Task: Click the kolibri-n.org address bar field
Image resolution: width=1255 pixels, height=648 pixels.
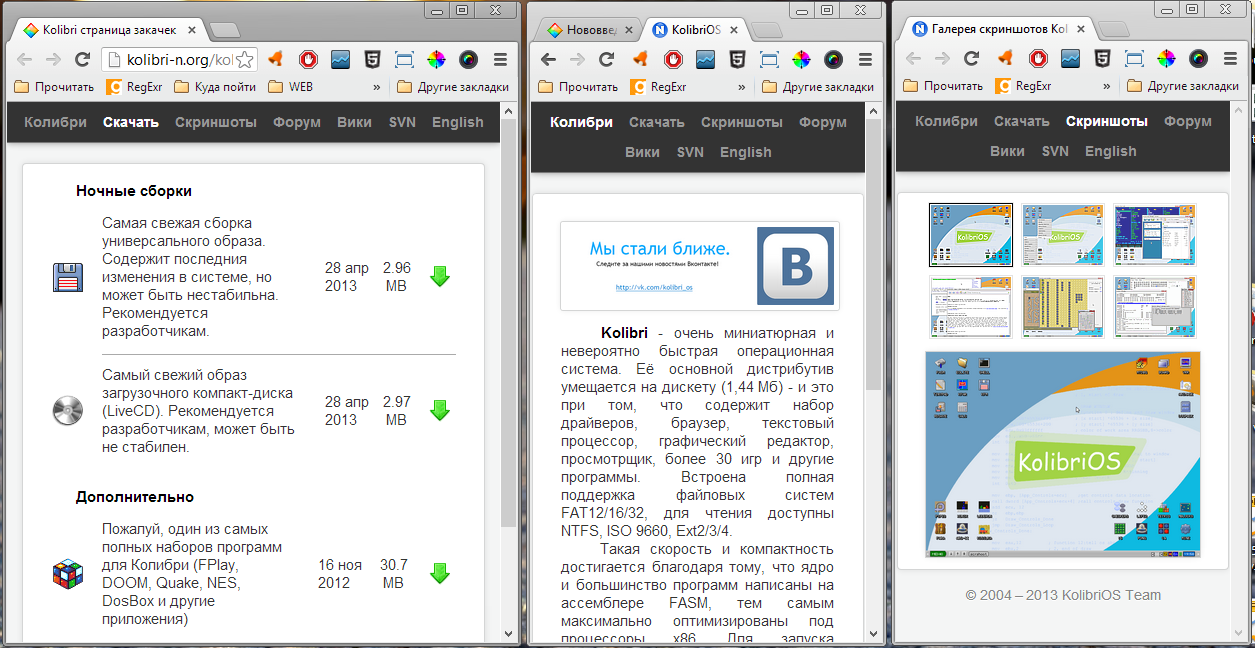Action: click(170, 59)
